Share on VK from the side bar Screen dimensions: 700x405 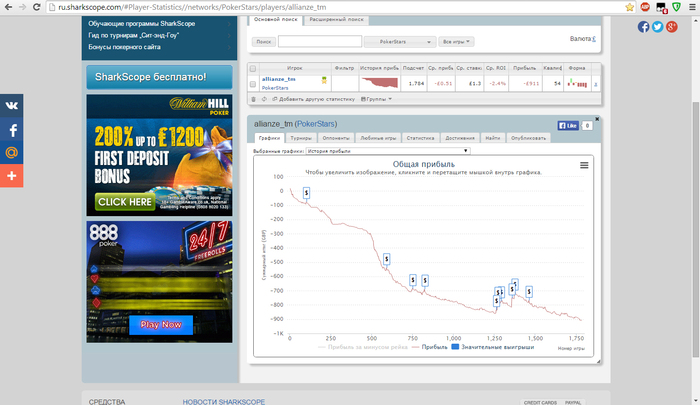pos(12,105)
